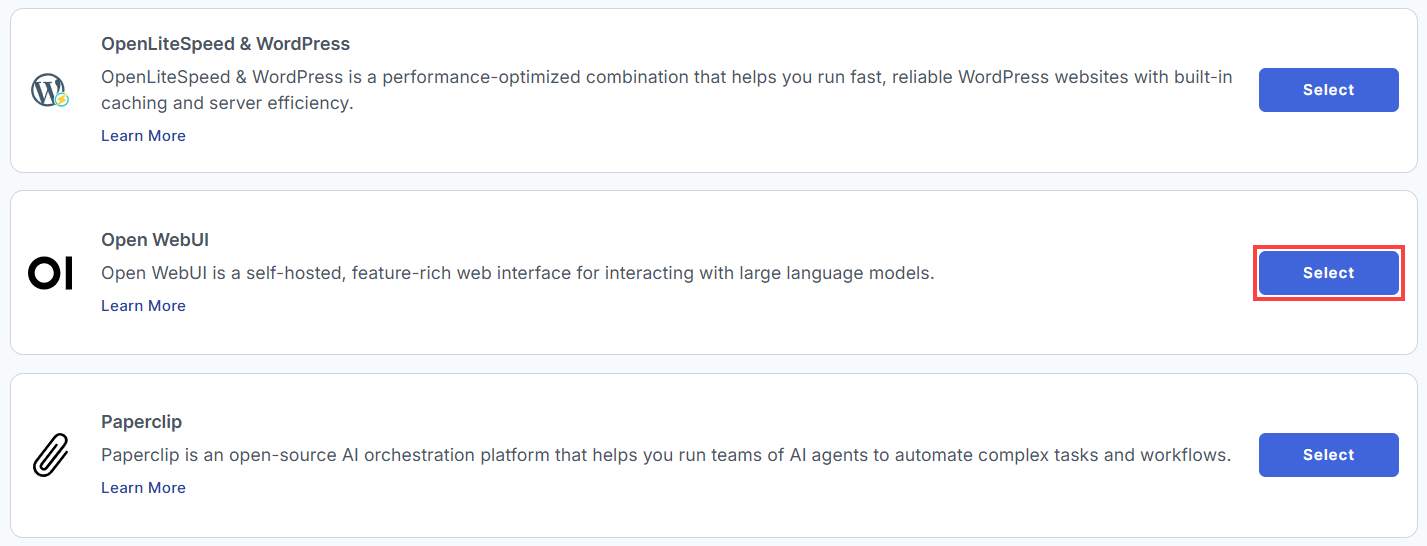Open Learn More for Open WebUI
This screenshot has height=546, width=1427.
[143, 306]
